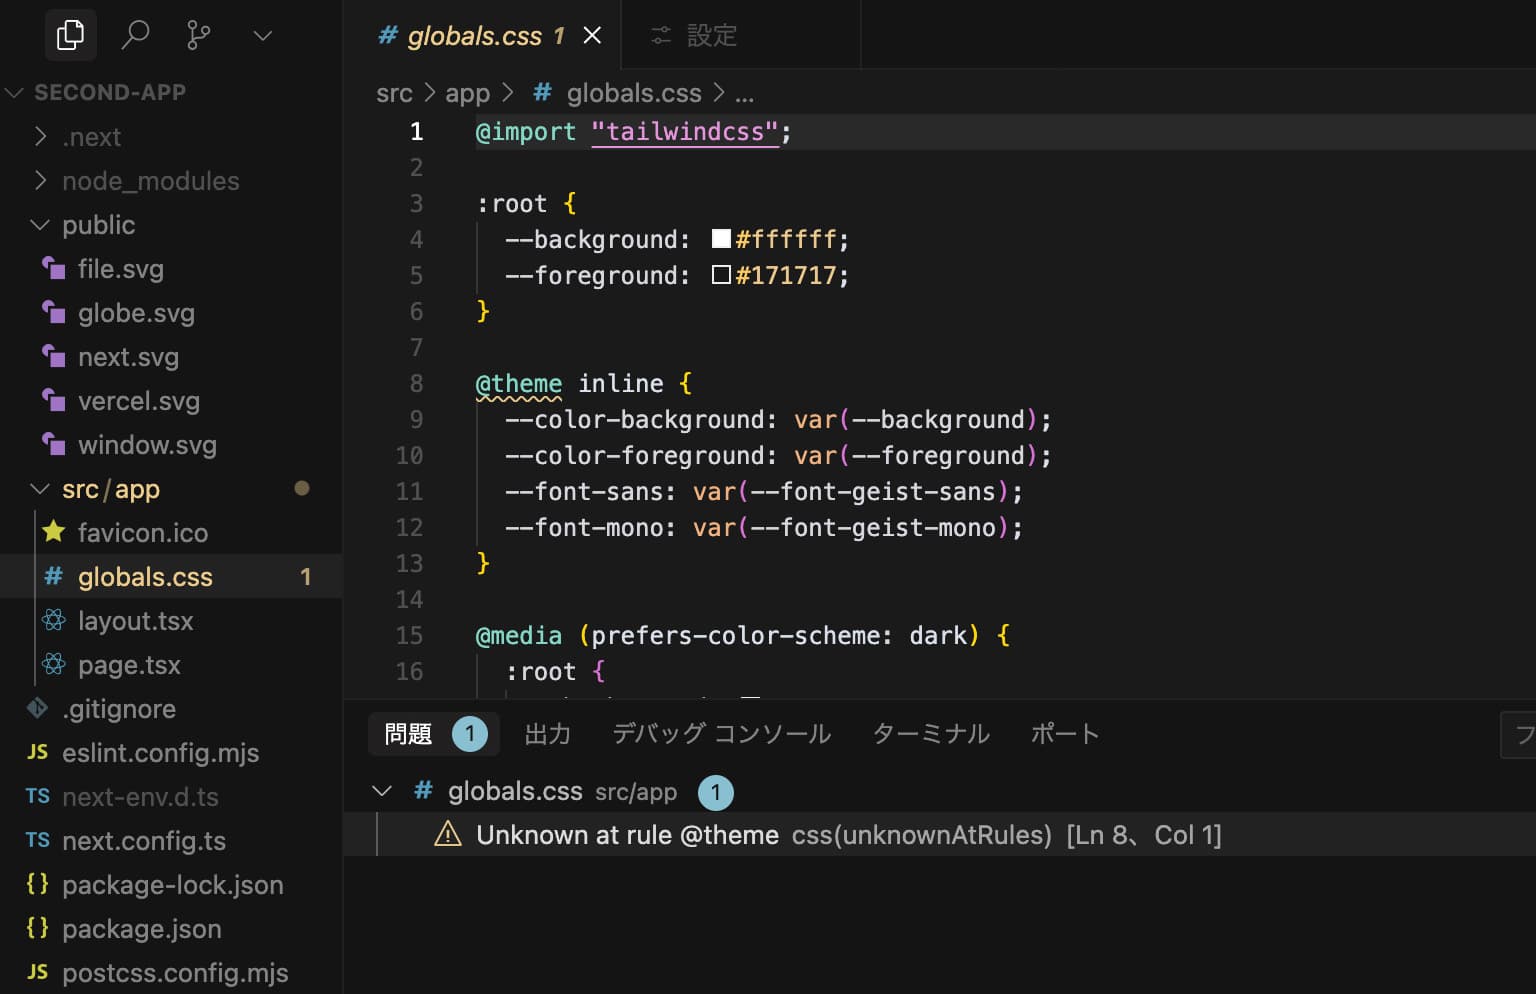This screenshot has width=1536, height=994.
Task: Click the app breadcrumb segment
Action: click(467, 93)
